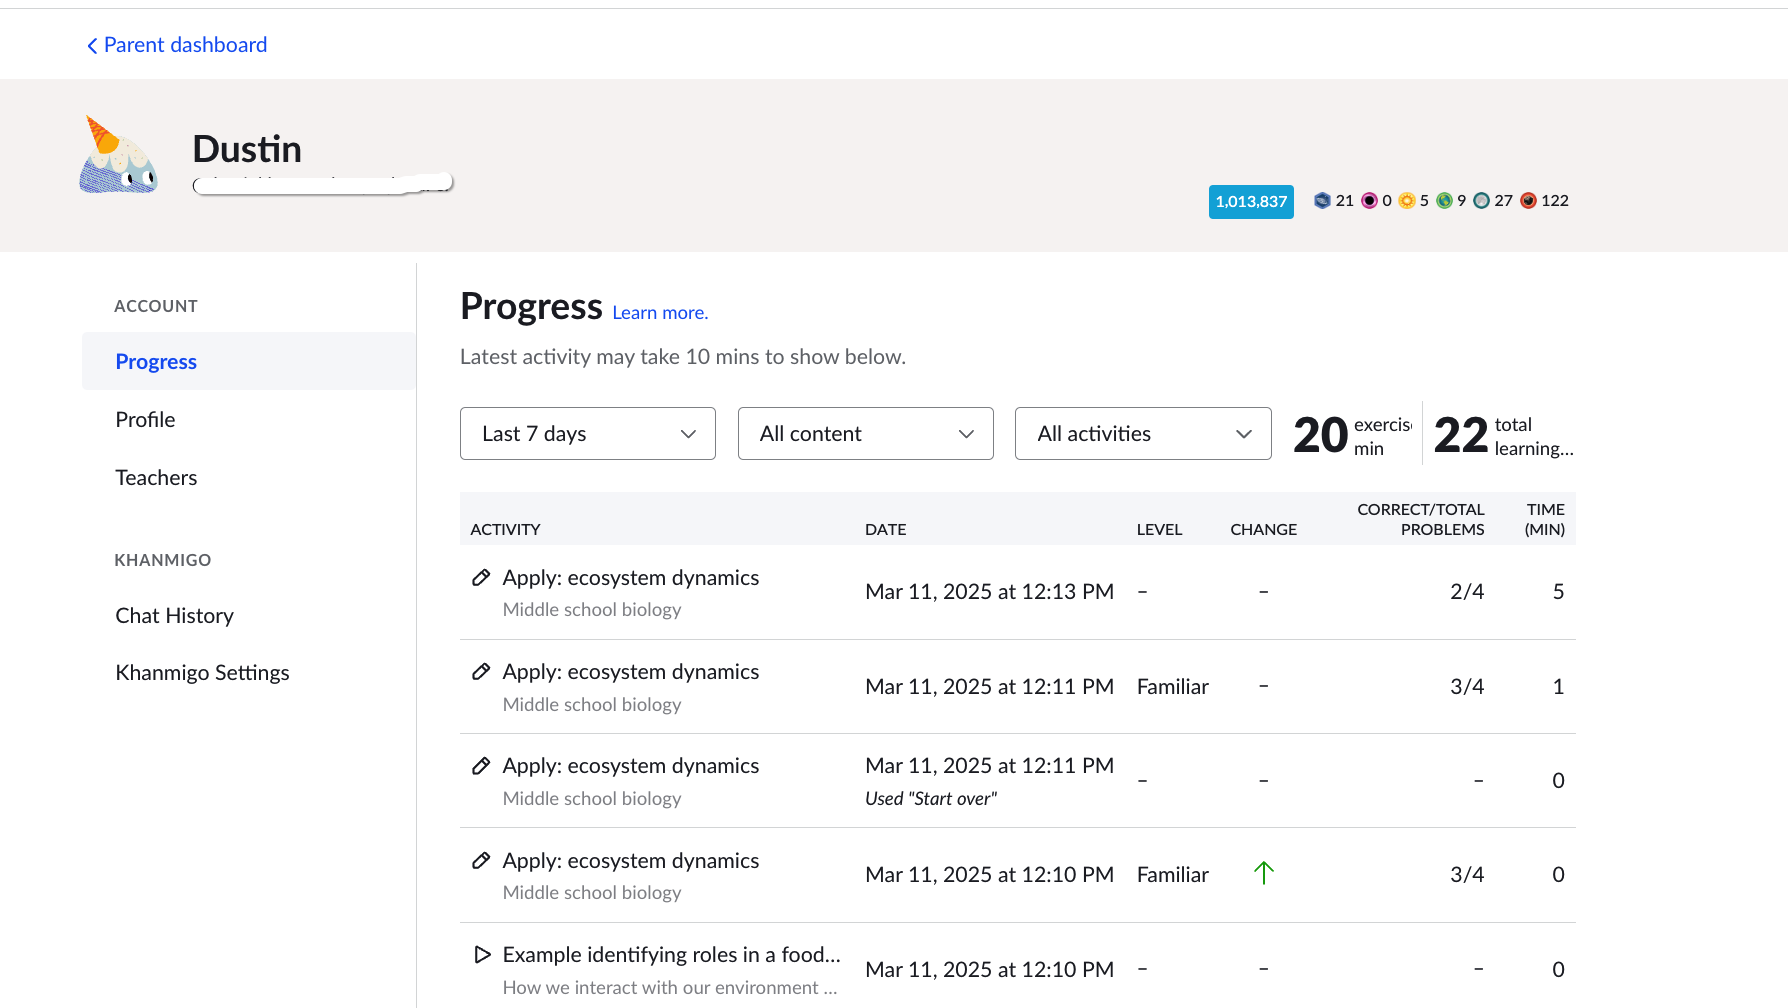The width and height of the screenshot is (1788, 1008).
Task: Click the sun badge icon showing 5
Action: click(x=1407, y=201)
